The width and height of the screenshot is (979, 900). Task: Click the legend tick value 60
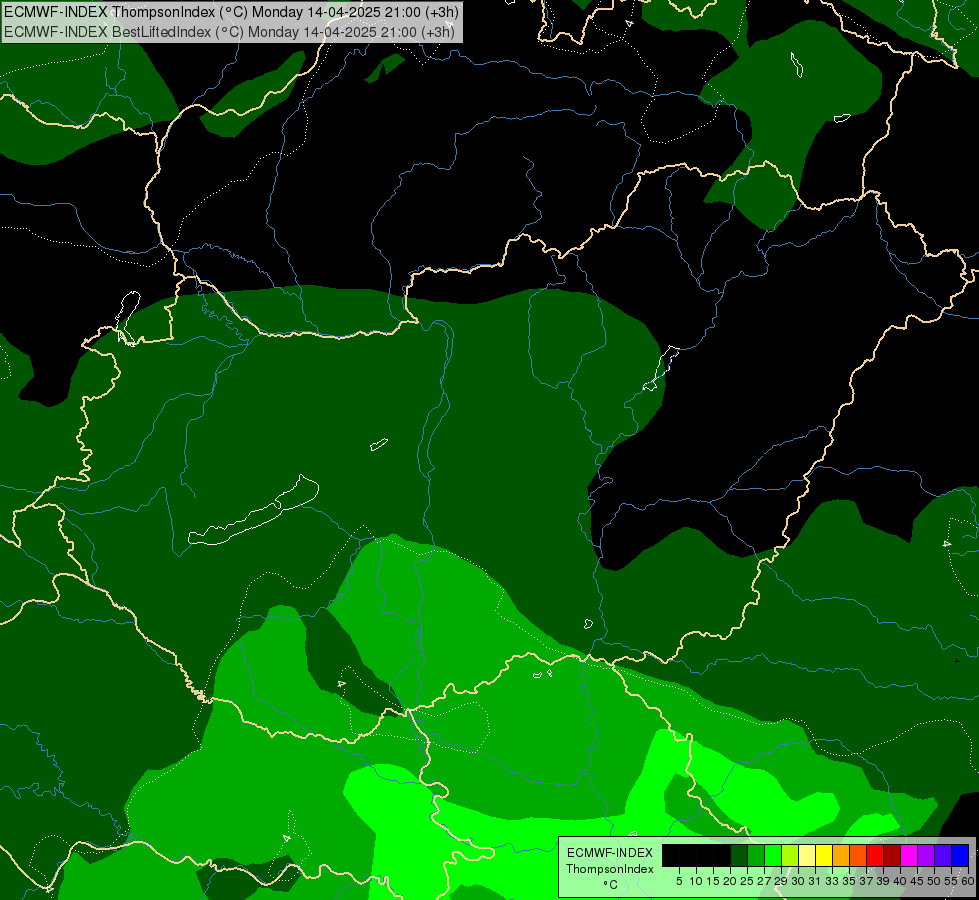968,881
